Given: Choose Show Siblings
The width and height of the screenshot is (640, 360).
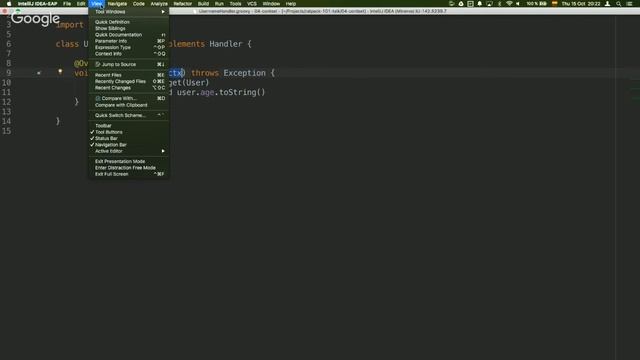Looking at the screenshot, I should 129,29.
